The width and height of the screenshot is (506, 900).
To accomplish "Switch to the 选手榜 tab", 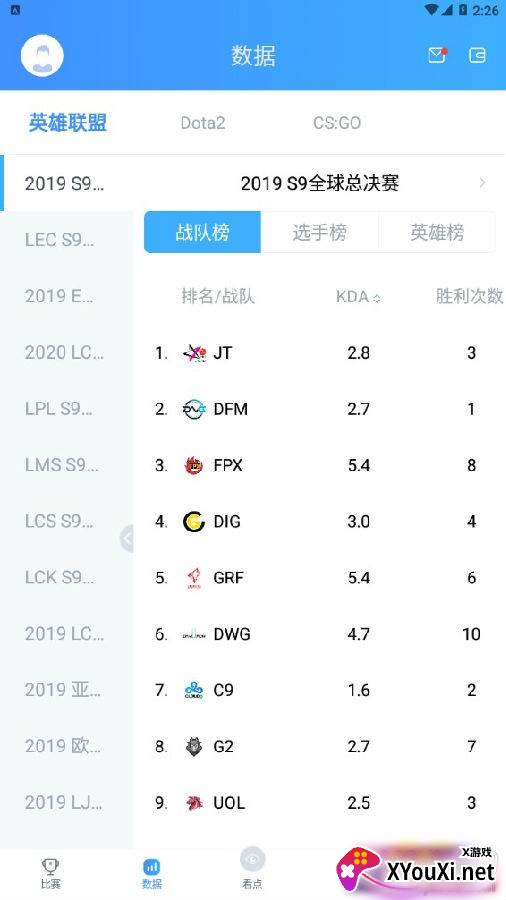I will tap(320, 232).
